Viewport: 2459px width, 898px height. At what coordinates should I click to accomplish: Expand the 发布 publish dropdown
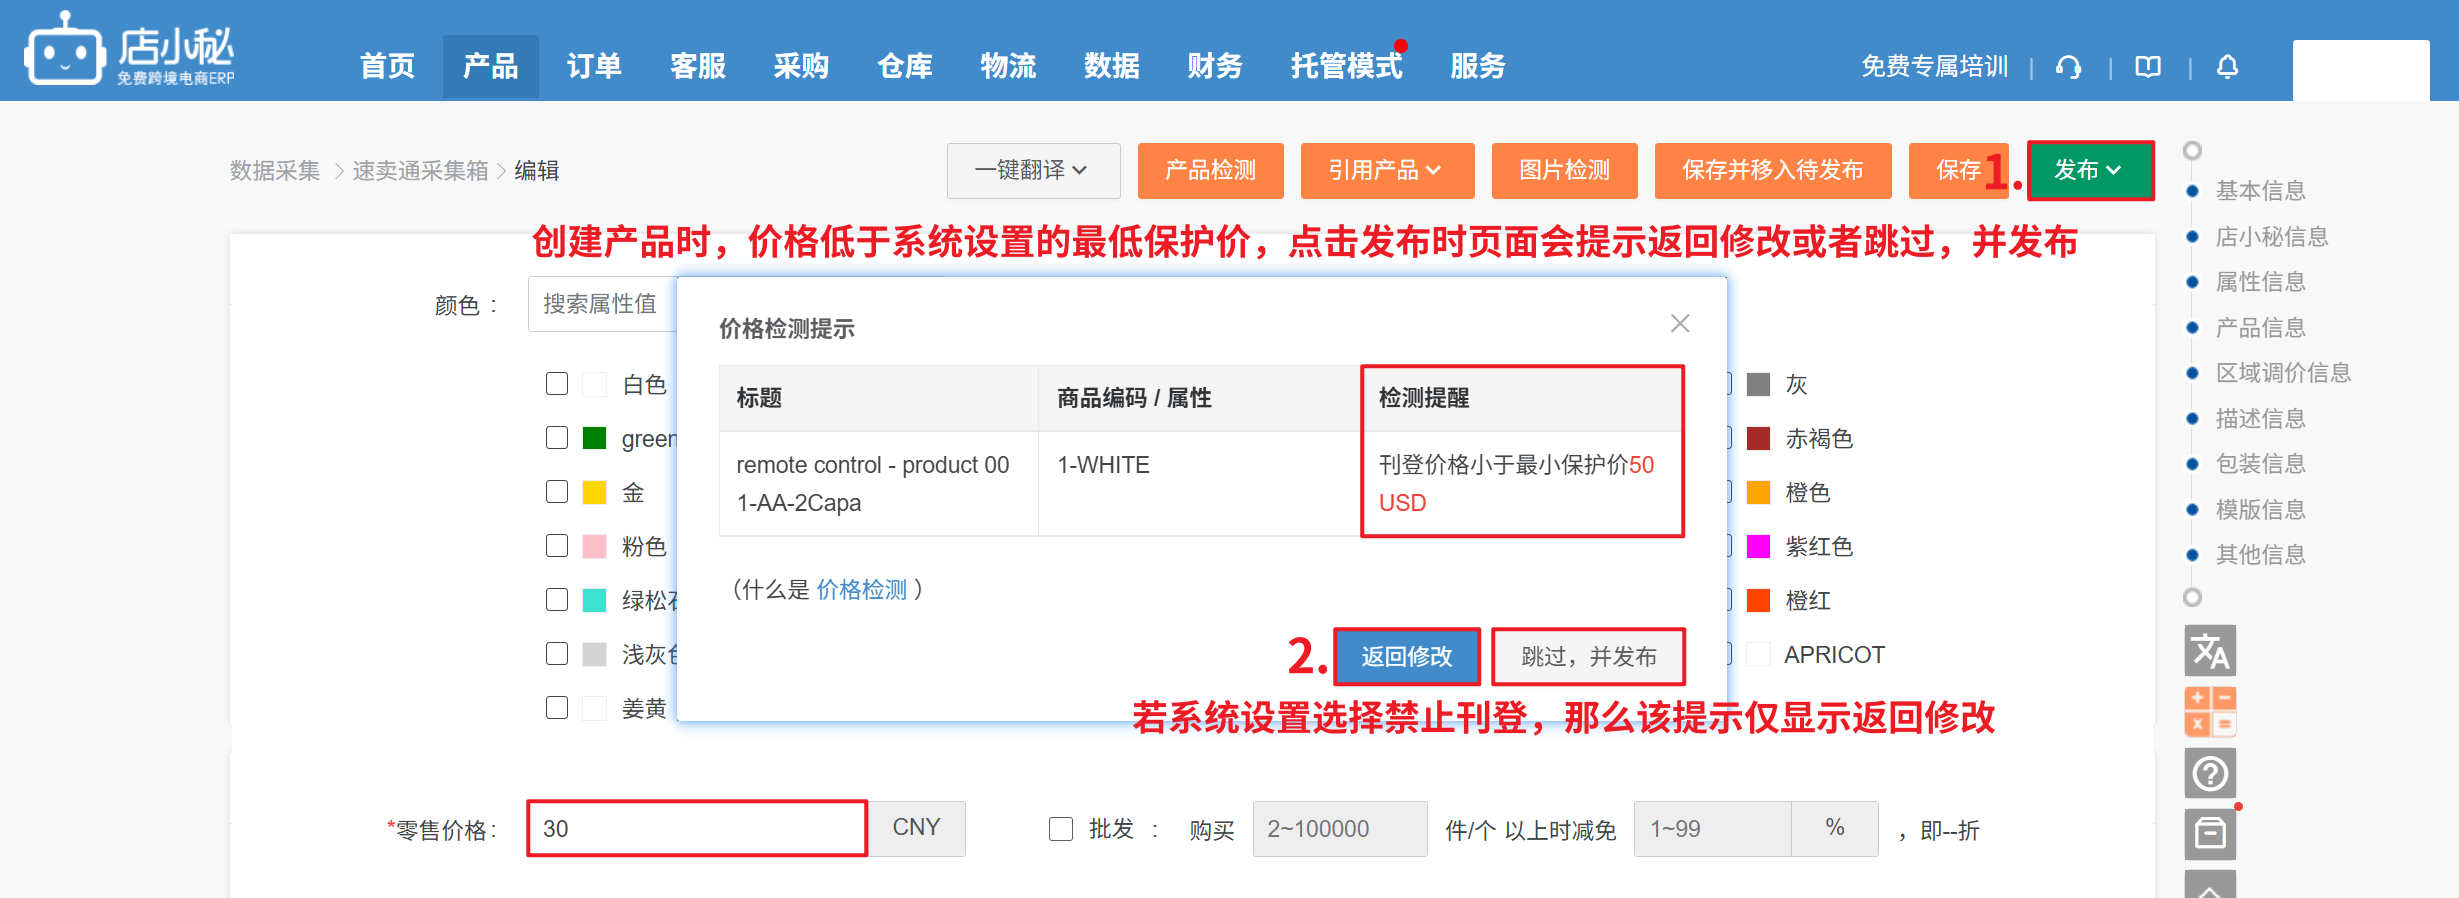(2090, 171)
